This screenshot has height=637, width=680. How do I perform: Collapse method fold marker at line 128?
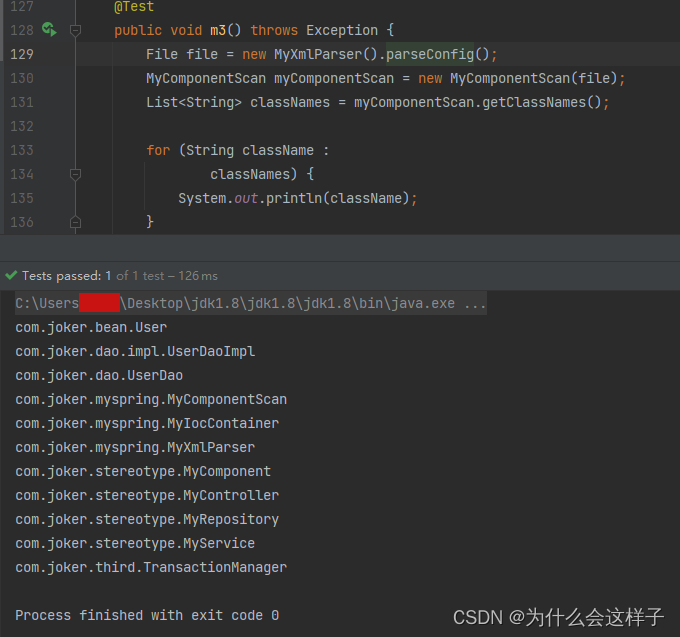pyautogui.click(x=75, y=30)
